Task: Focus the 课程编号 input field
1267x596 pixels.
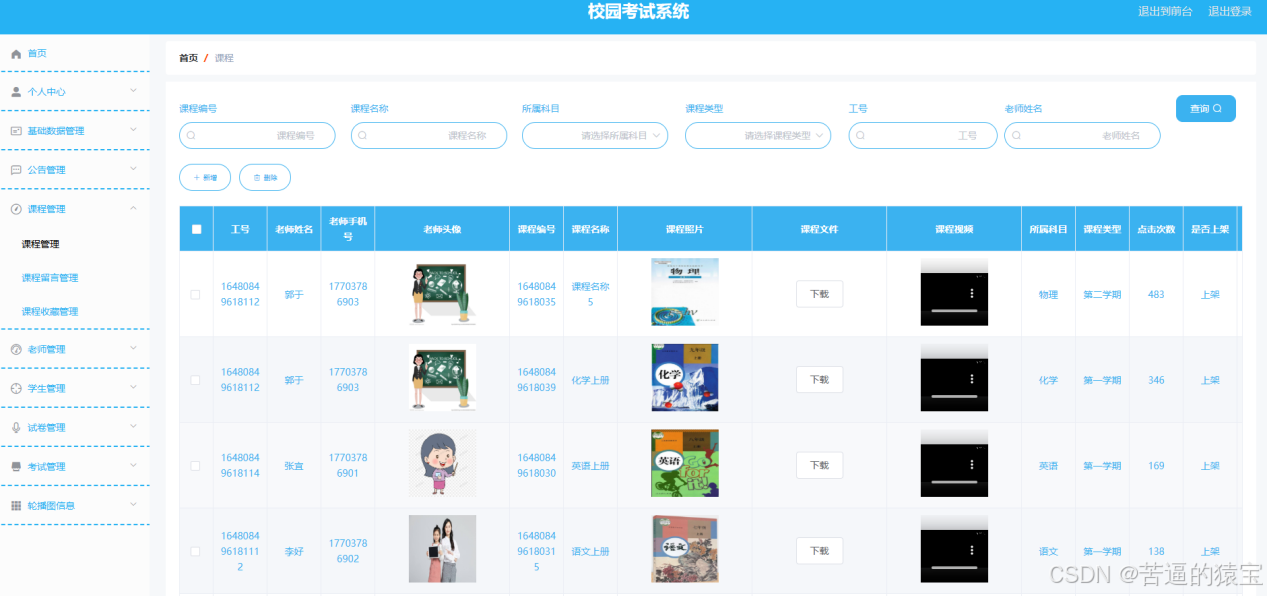Action: pos(257,135)
